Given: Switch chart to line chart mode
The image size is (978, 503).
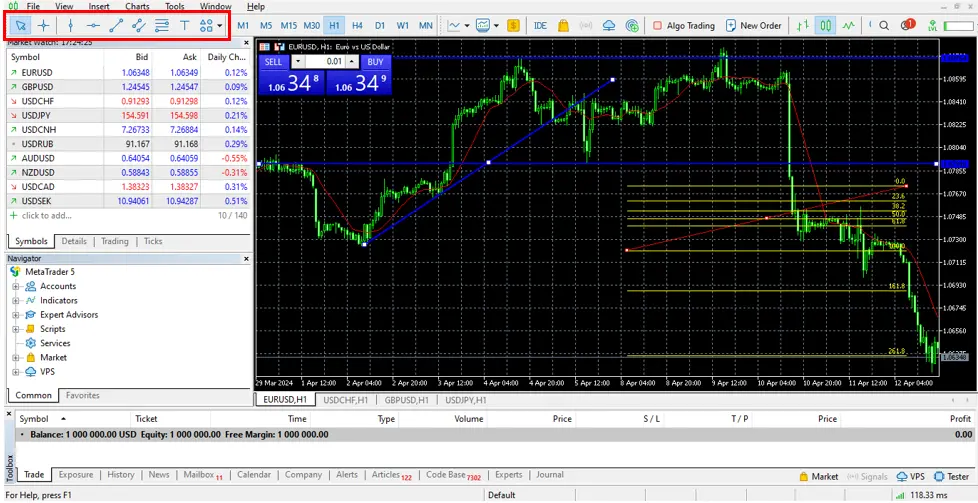Looking at the screenshot, I should point(848,26).
